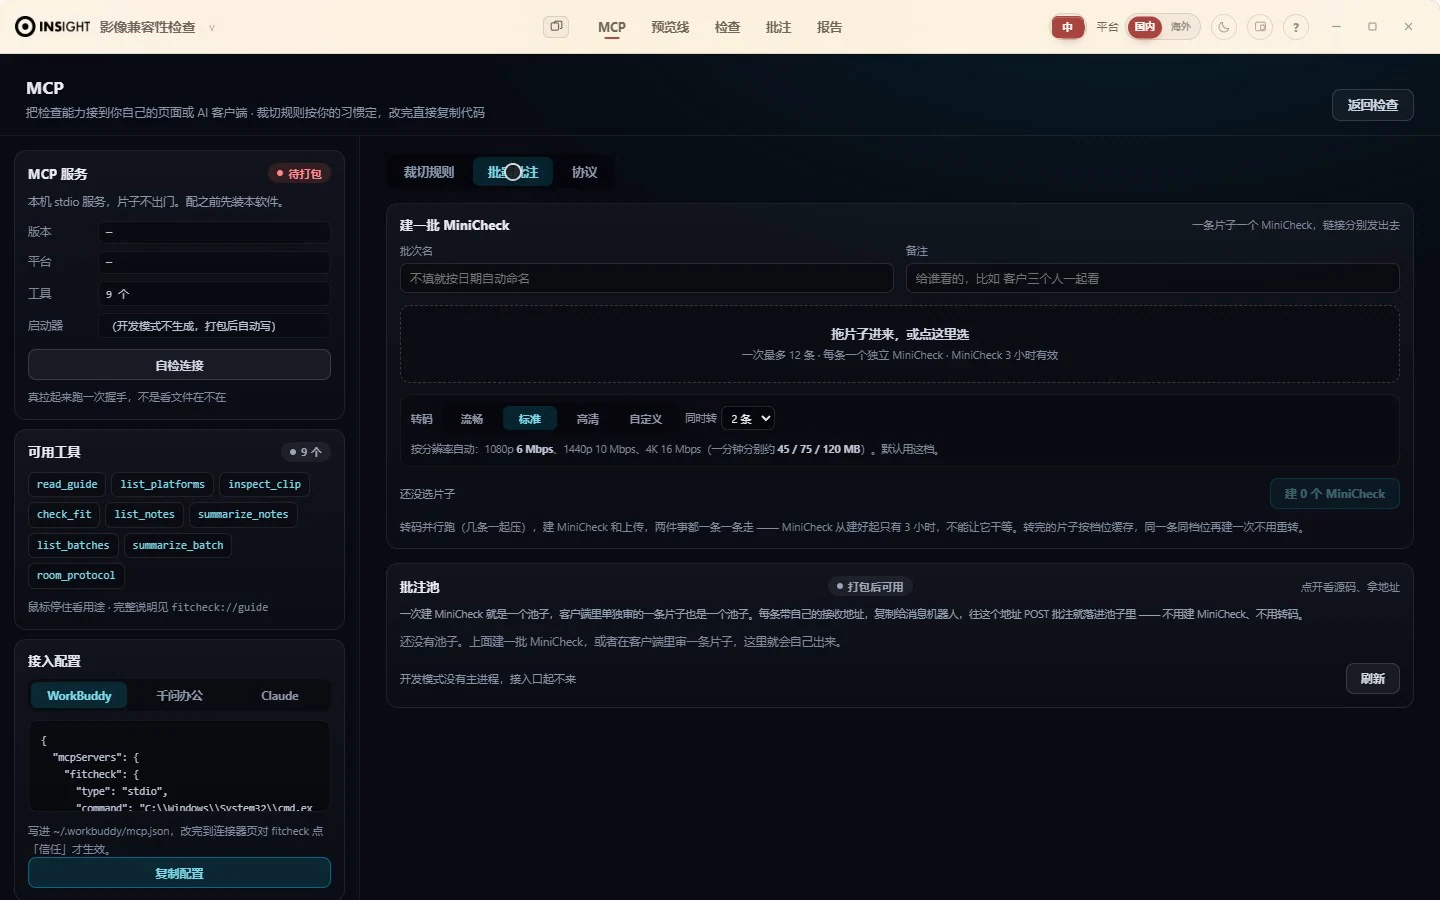Image resolution: width=1440 pixels, height=900 pixels.
Task: Click the check_fit tool chip
Action: point(64,514)
